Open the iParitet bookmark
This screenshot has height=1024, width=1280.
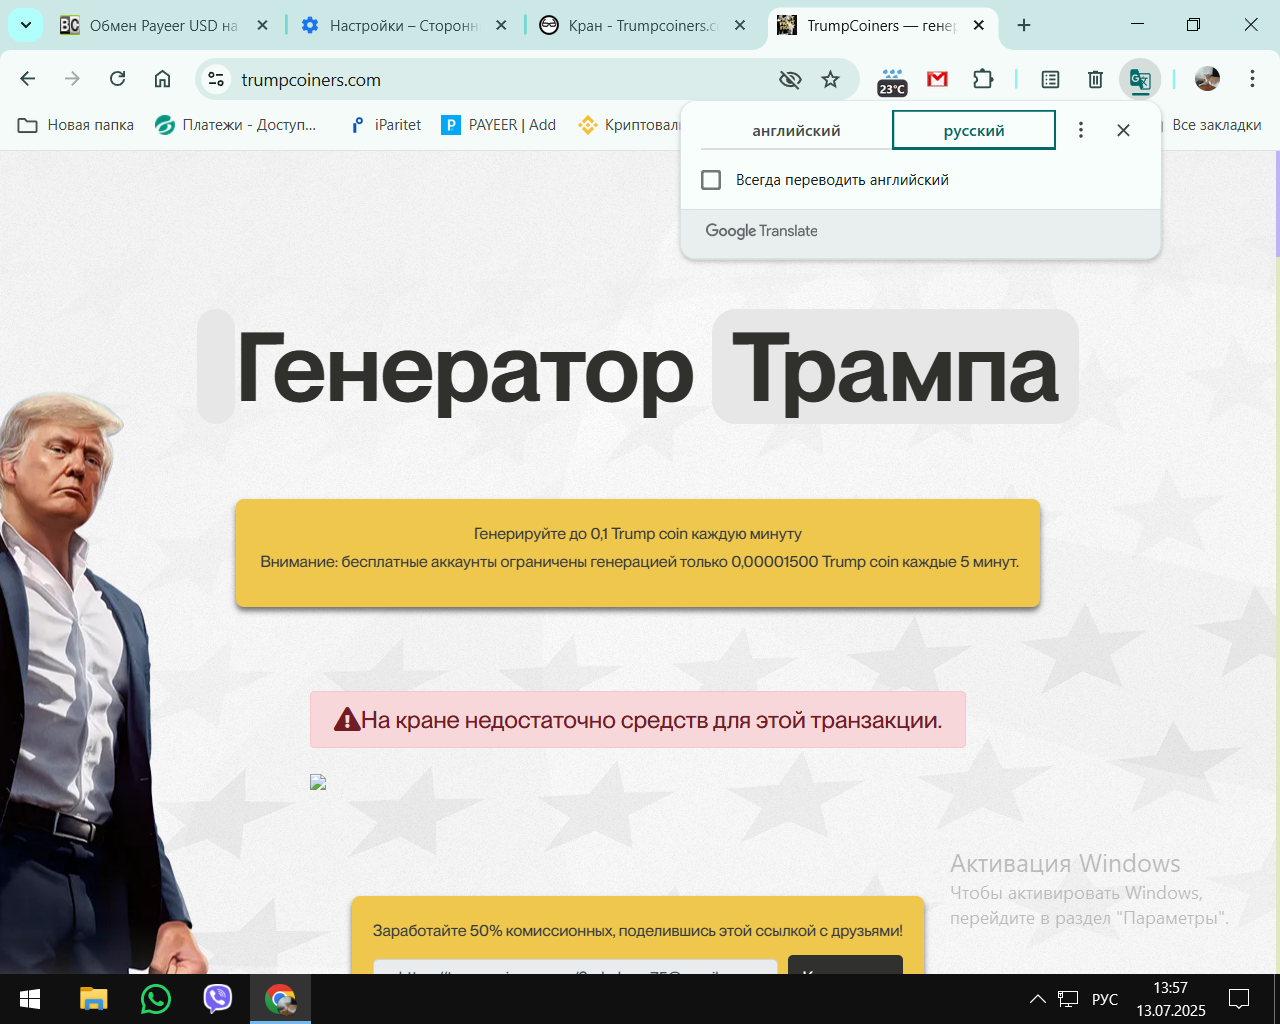pyautogui.click(x=386, y=125)
